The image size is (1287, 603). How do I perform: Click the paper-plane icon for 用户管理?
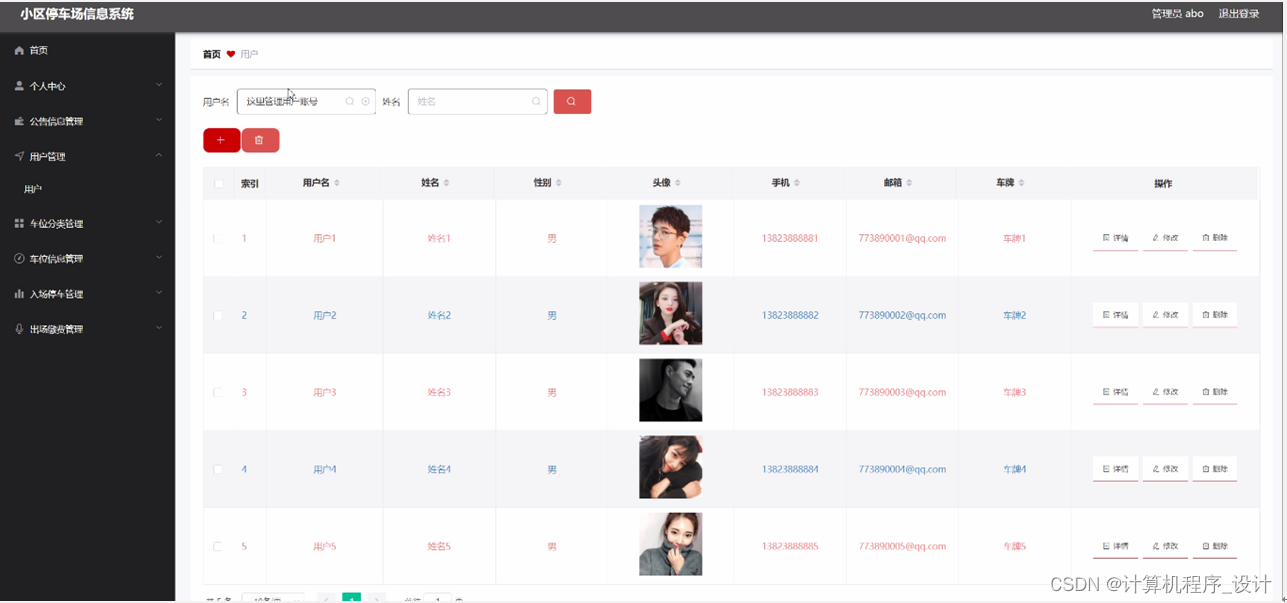tap(19, 156)
